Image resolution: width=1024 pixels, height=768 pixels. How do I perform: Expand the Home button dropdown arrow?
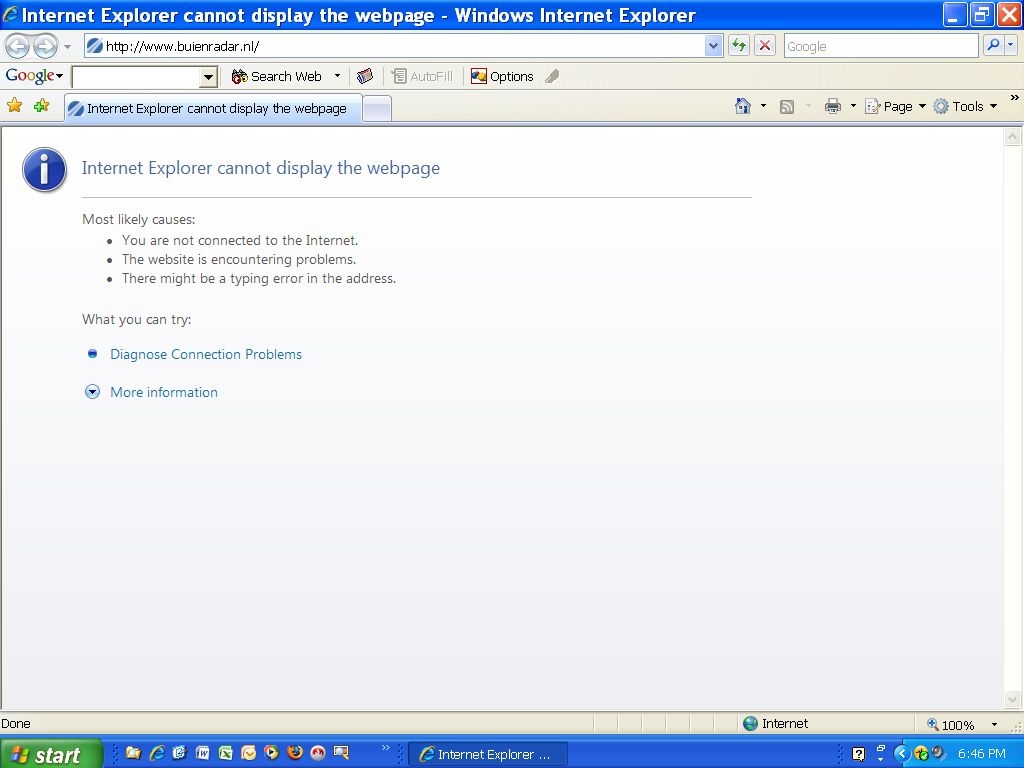pos(763,106)
